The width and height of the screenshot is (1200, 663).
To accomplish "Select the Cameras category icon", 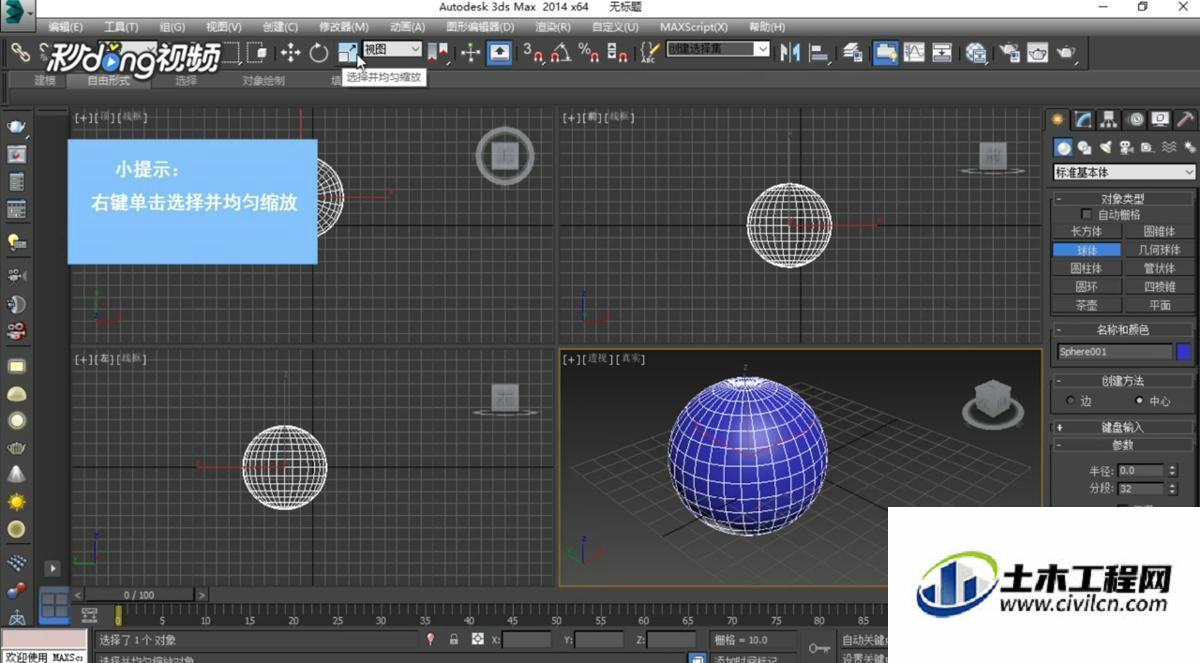I will 1127,148.
